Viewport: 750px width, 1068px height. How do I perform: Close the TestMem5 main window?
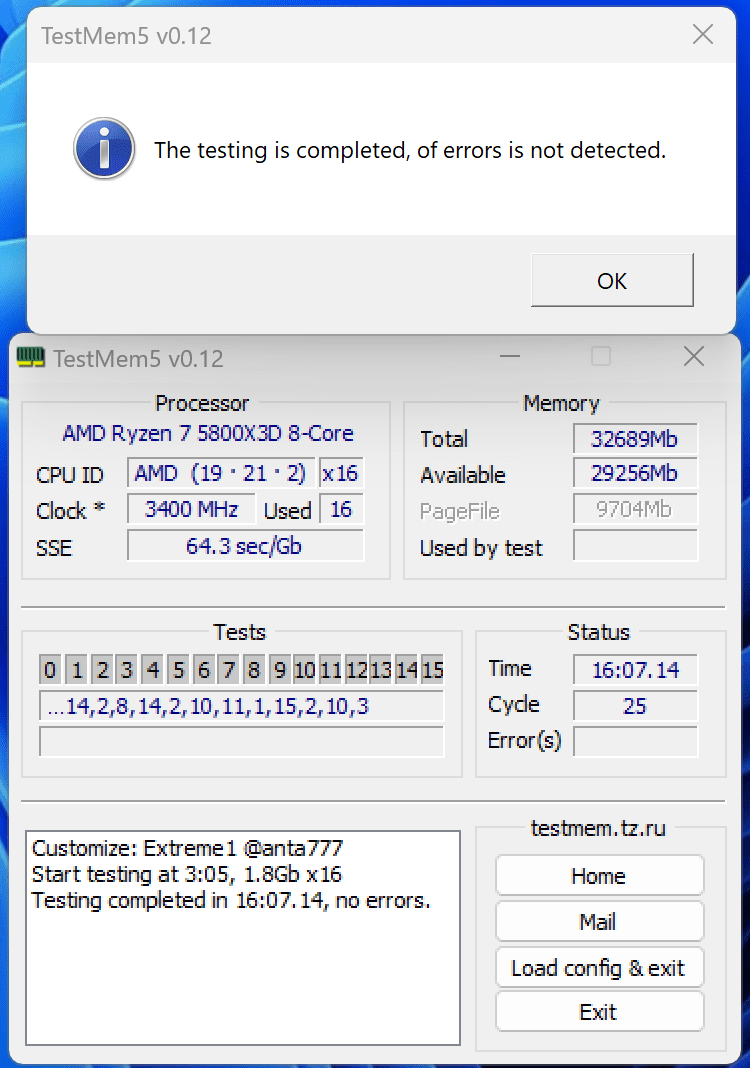tap(693, 356)
